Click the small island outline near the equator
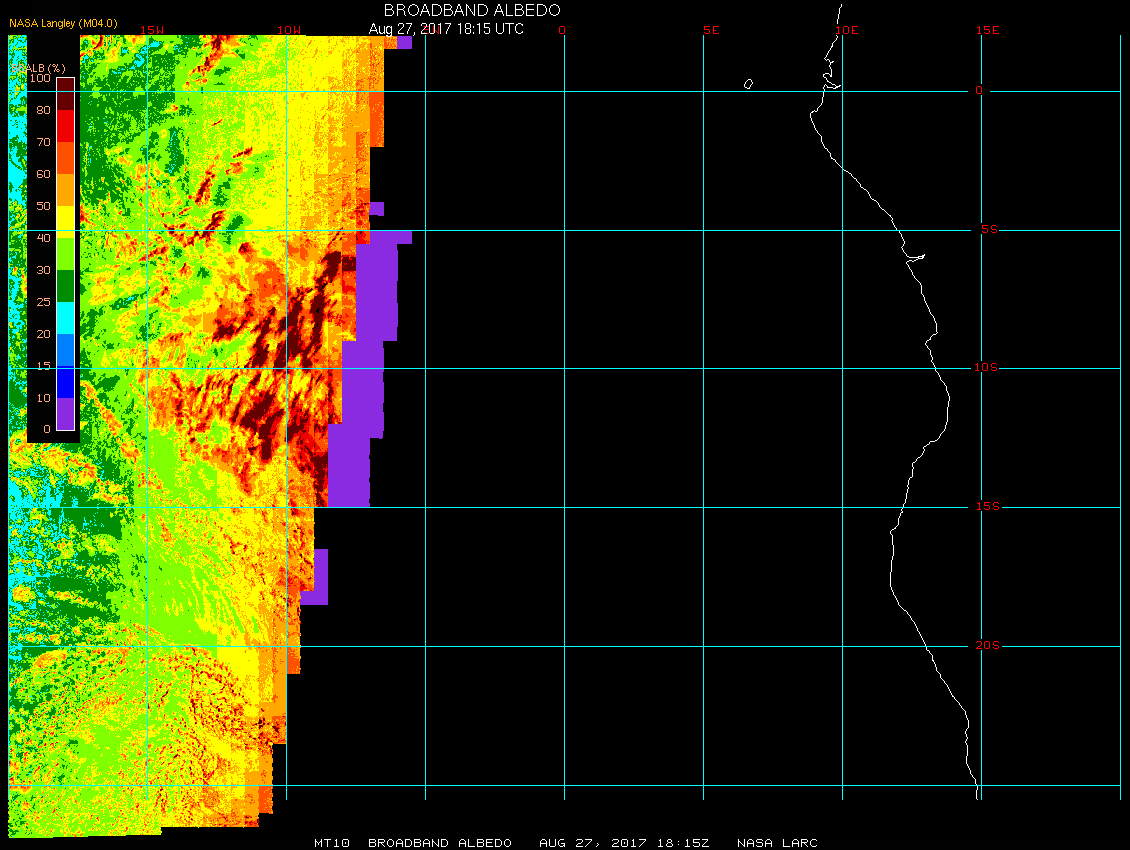This screenshot has width=1130, height=850. pos(748,84)
